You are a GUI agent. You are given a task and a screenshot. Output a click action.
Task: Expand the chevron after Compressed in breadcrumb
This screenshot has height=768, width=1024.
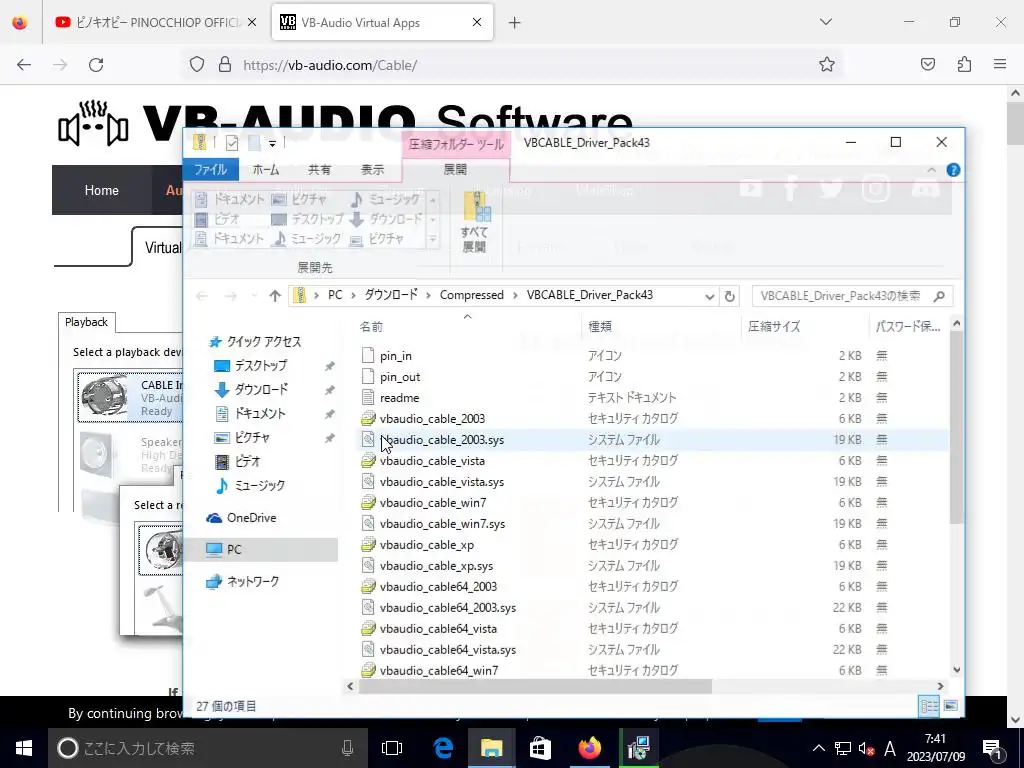[515, 295]
